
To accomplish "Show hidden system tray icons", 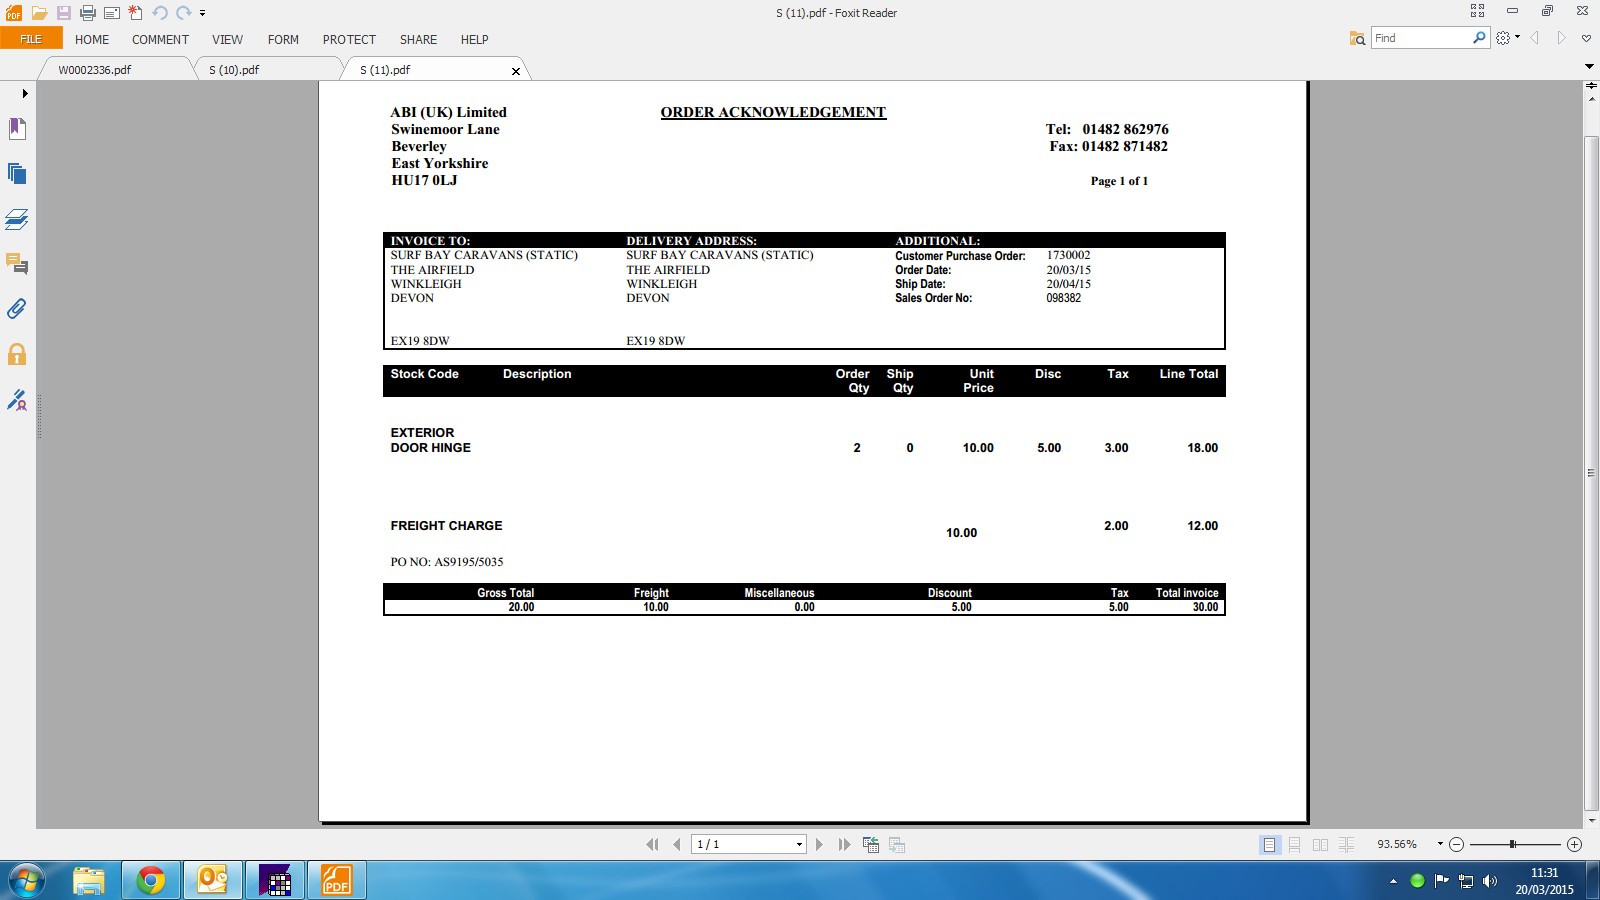I will coord(1393,881).
